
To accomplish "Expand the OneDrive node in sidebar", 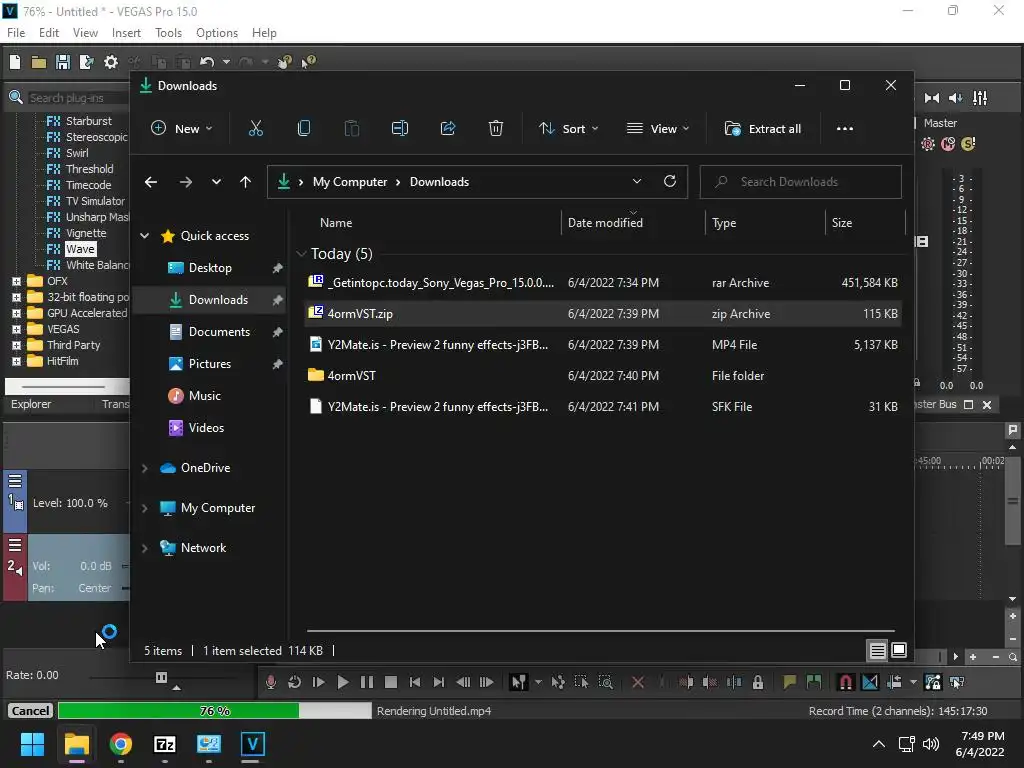I will [x=145, y=468].
